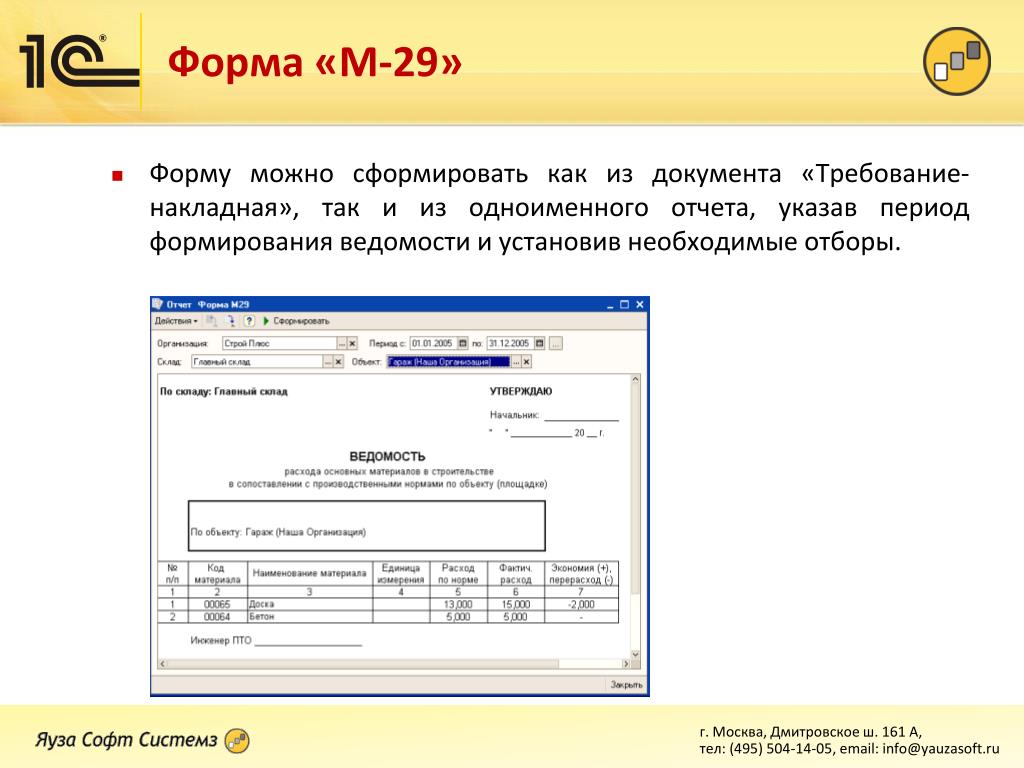Click the Объект field Гараж (Наша Организация)
Viewport: 1024px width, 768px height.
pos(448,362)
